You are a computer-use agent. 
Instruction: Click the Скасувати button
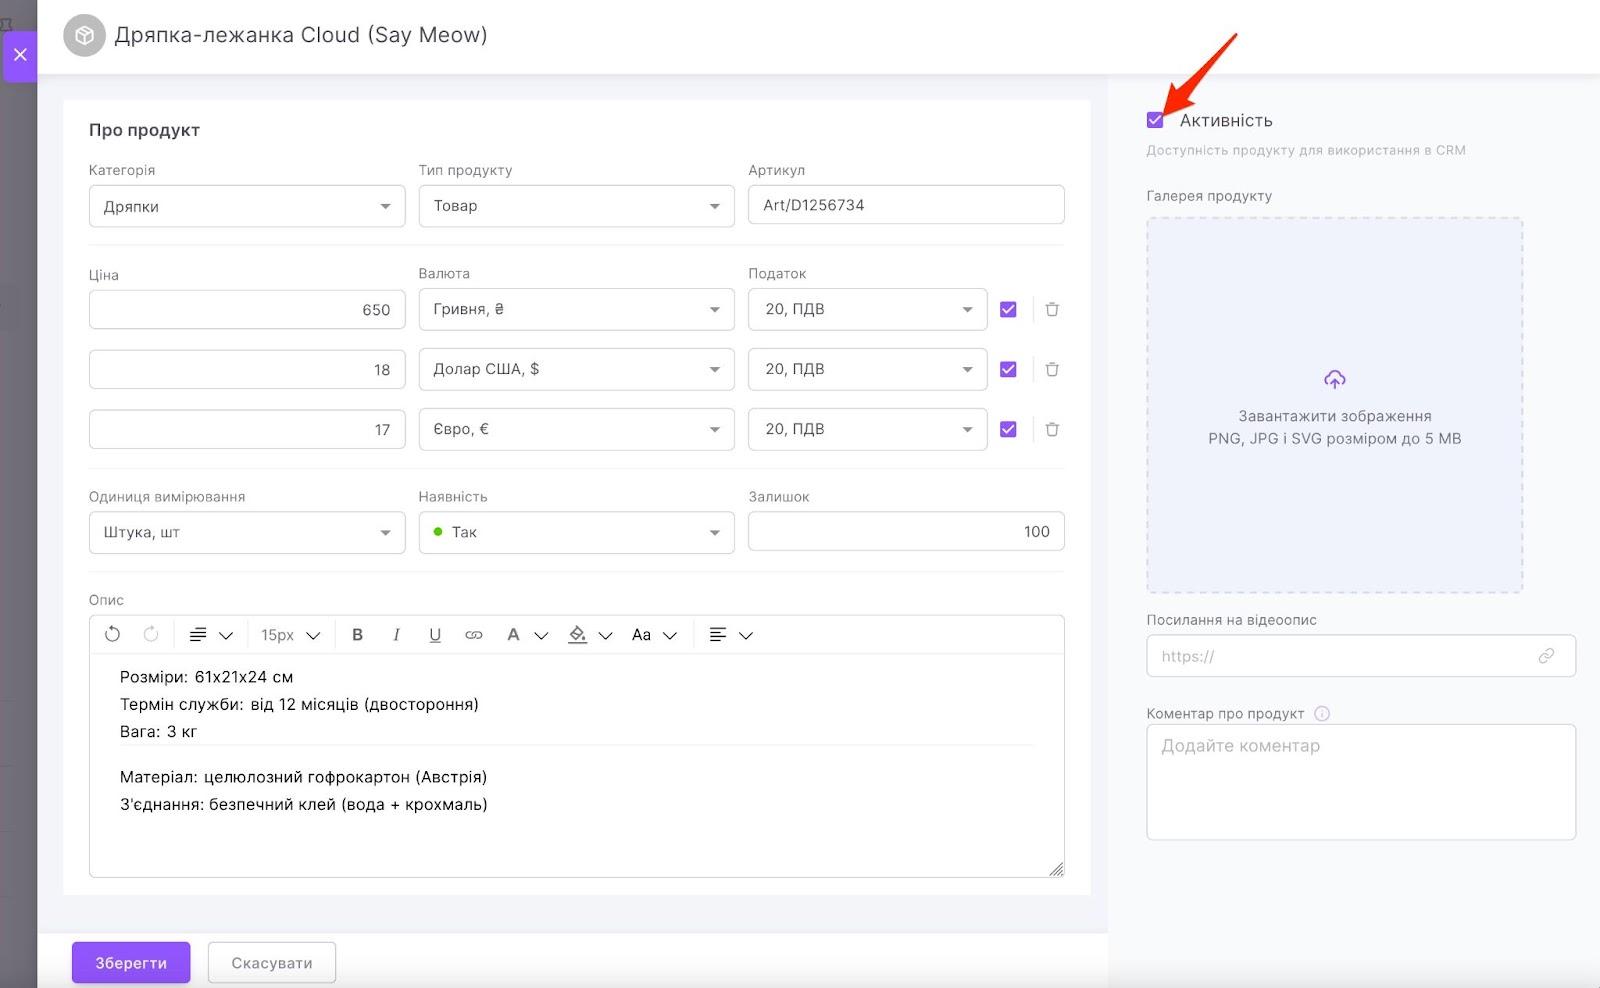(272, 963)
